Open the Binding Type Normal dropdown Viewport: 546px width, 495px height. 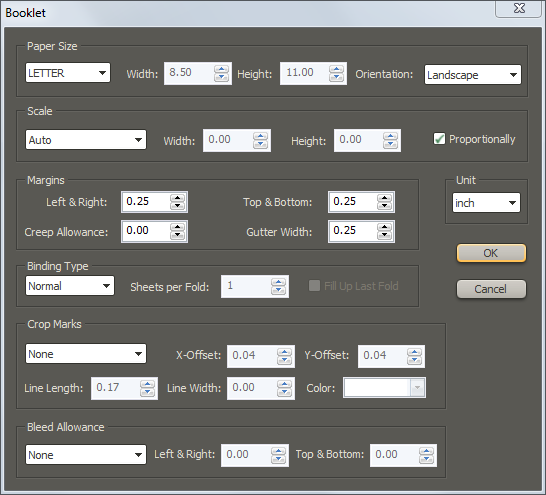point(70,286)
